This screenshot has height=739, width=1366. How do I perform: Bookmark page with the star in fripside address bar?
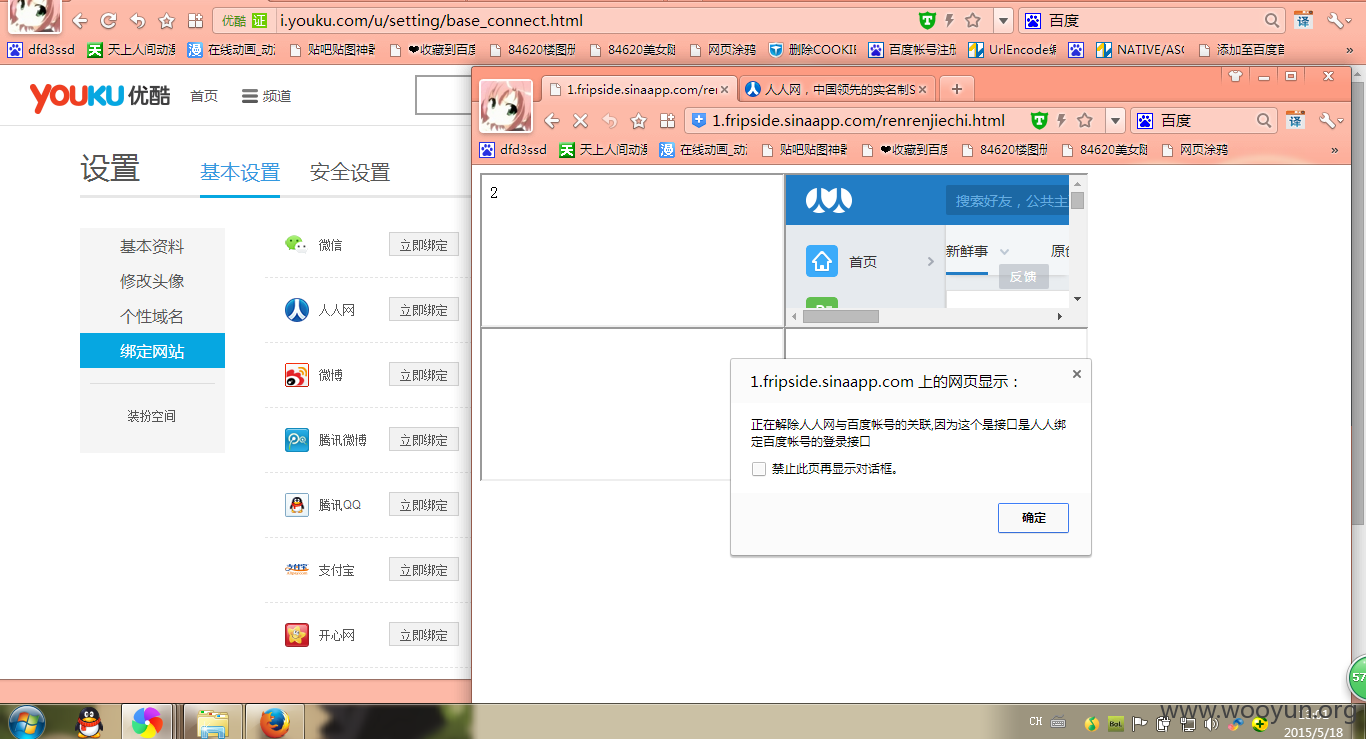click(x=1085, y=121)
